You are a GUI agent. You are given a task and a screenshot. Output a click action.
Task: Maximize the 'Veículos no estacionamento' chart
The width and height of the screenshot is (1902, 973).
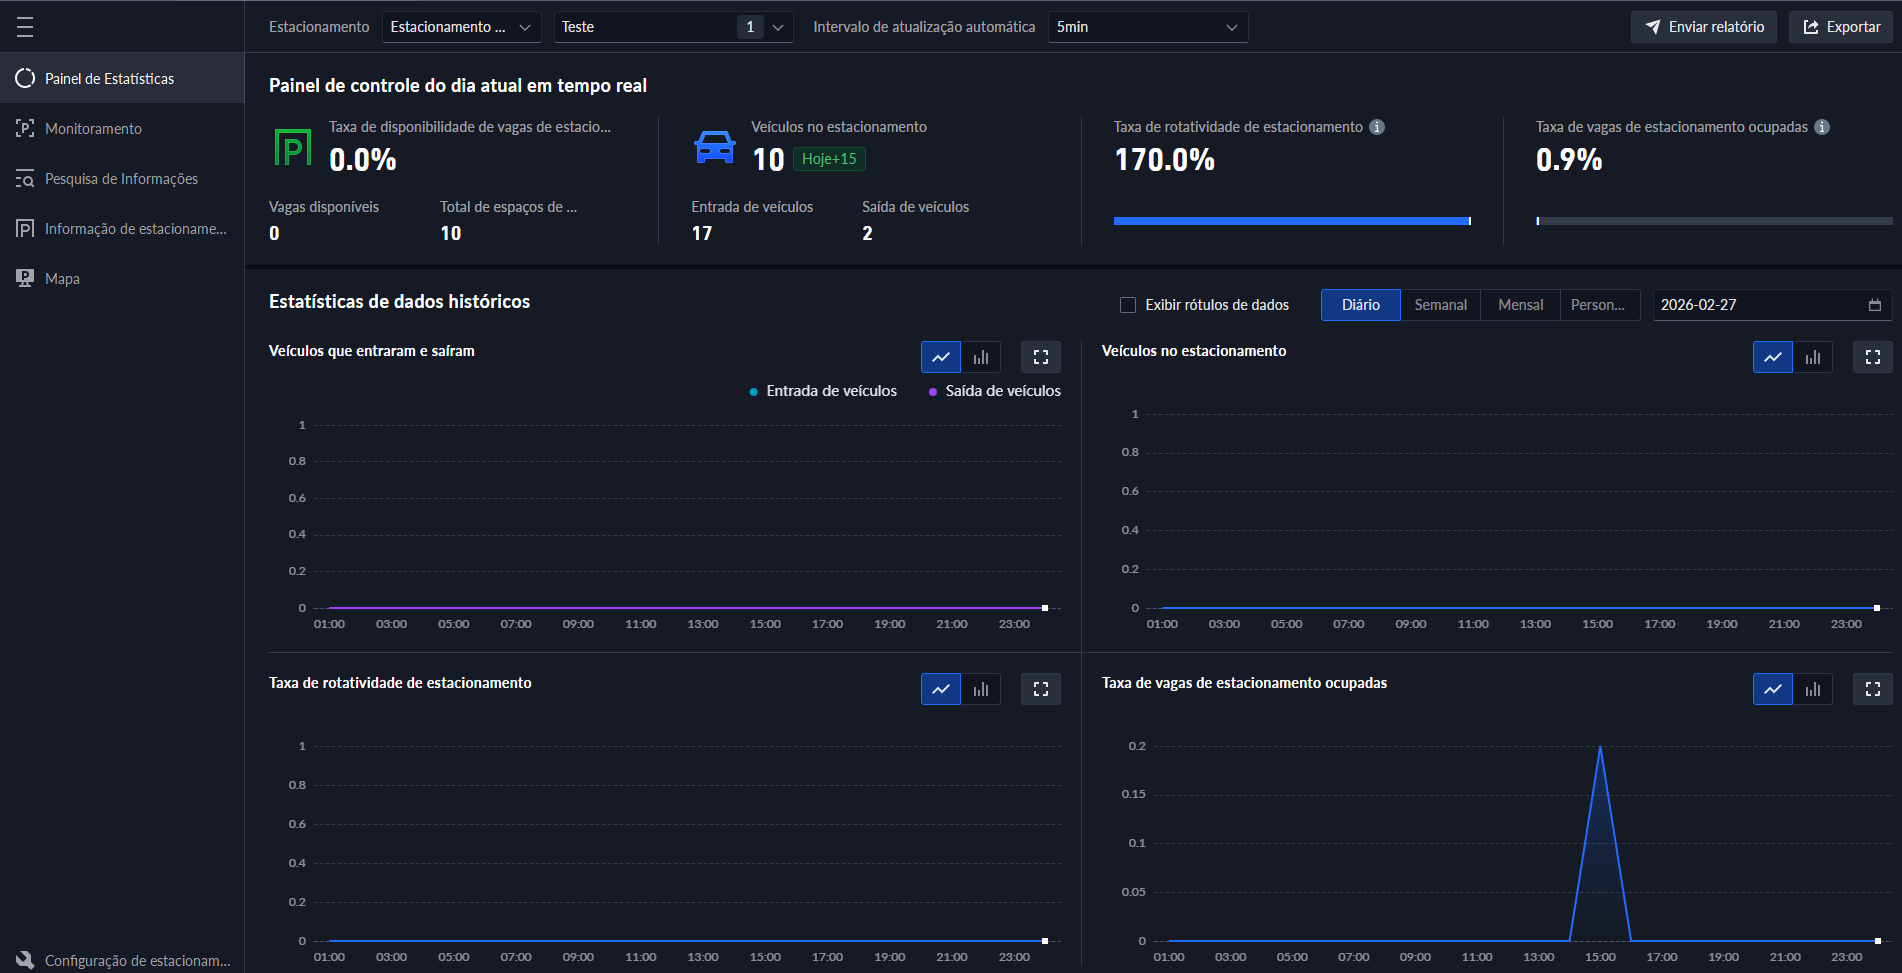[x=1872, y=357]
